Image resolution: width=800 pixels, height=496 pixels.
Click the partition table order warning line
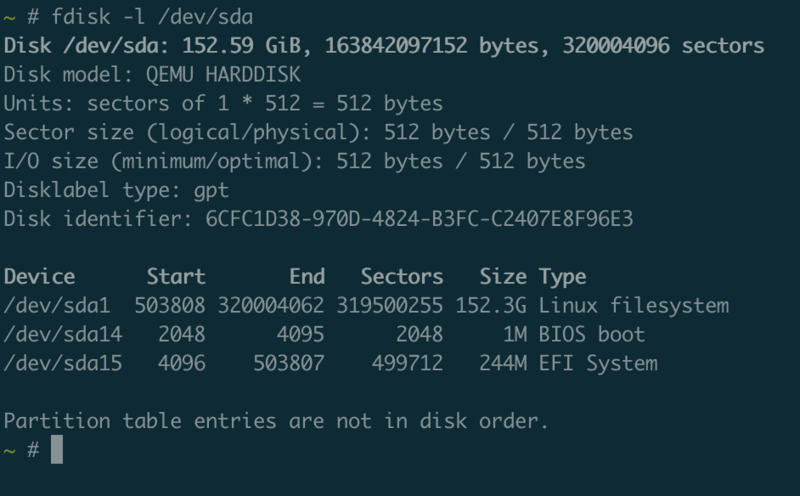277,421
